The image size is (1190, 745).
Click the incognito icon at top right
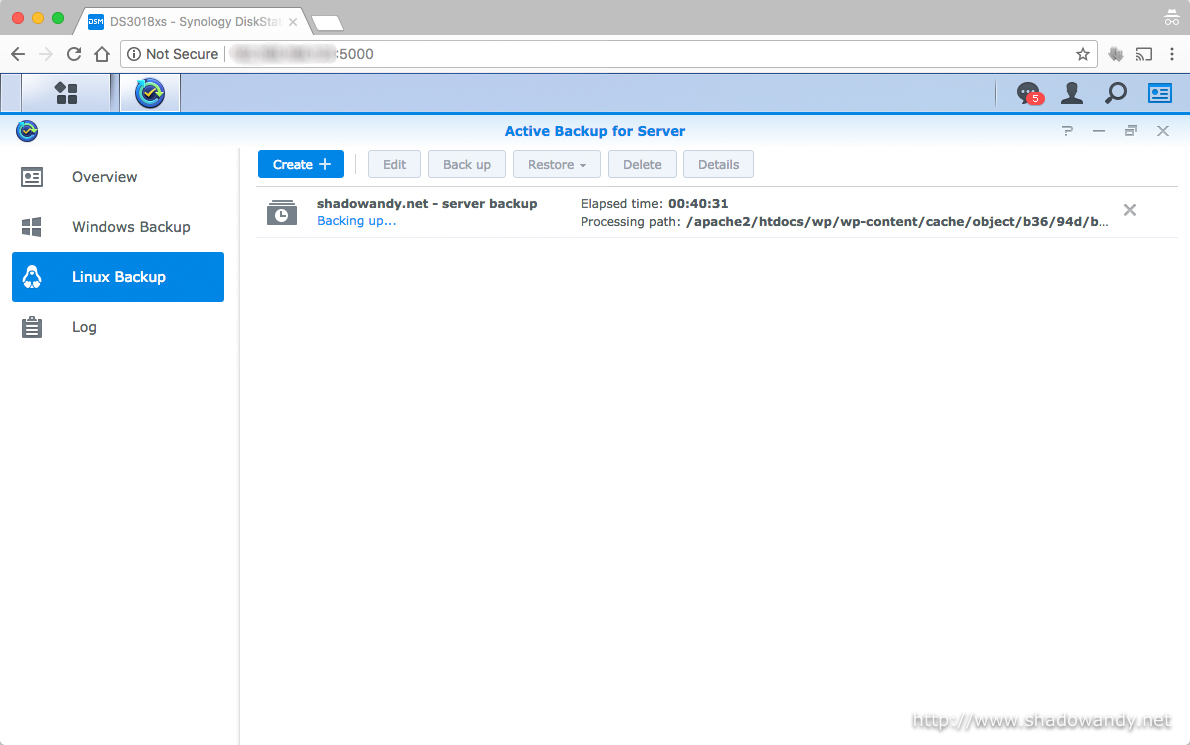point(1172,17)
